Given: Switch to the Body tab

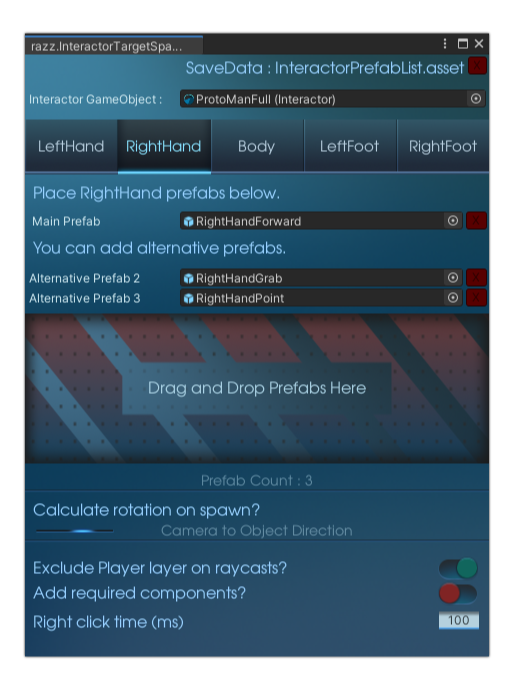Looking at the screenshot, I should click(x=257, y=146).
